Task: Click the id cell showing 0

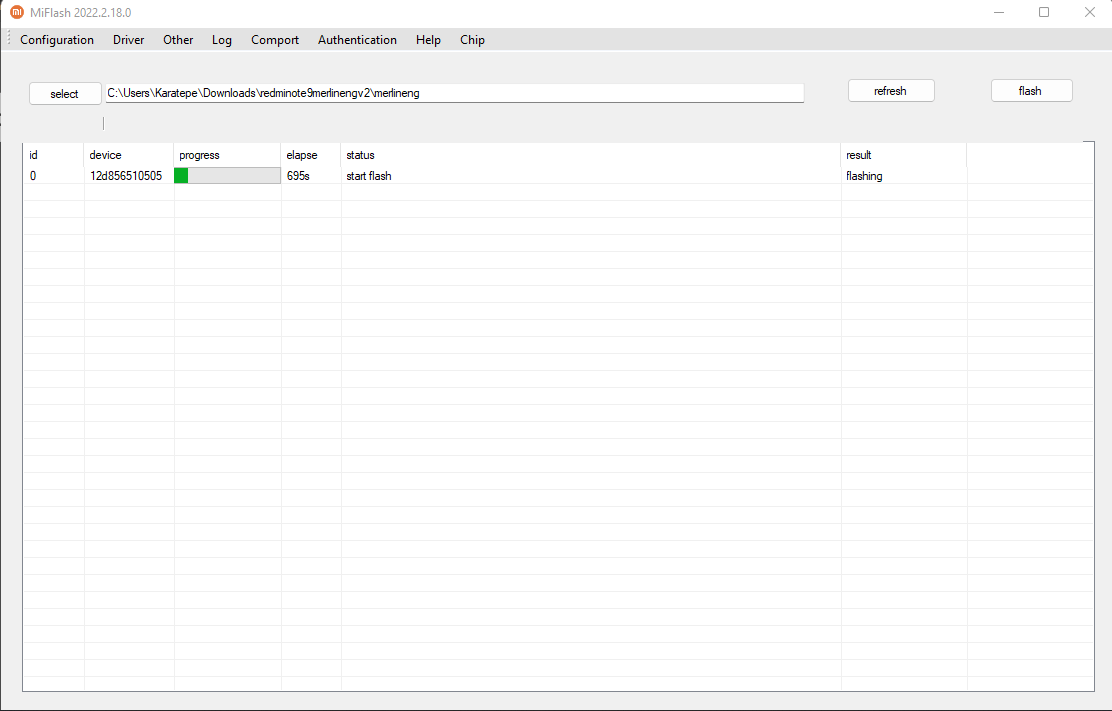Action: [x=54, y=176]
